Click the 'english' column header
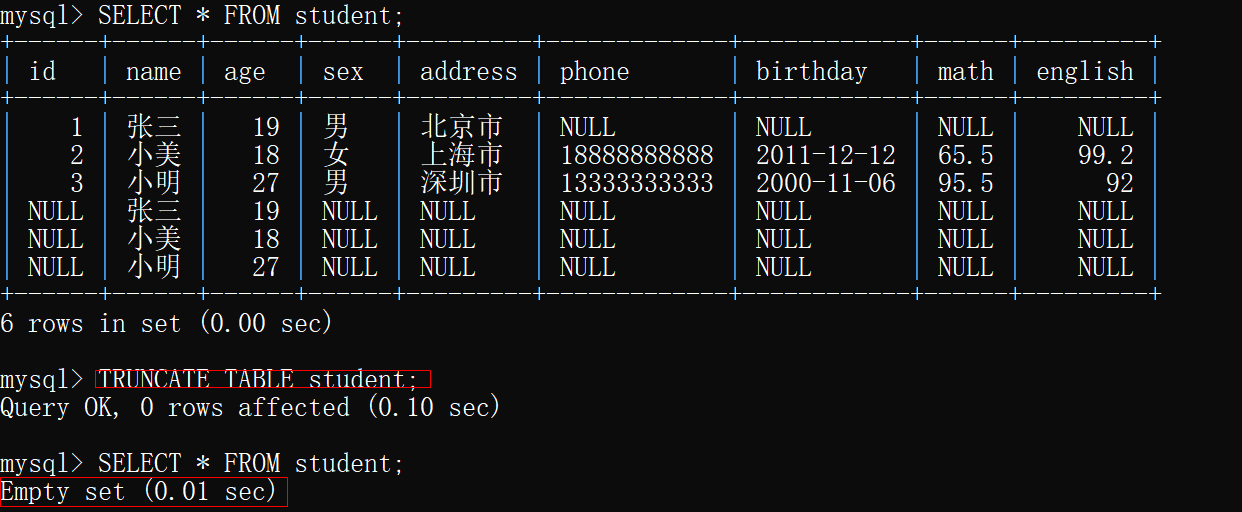This screenshot has height=512, width=1242. click(1084, 72)
